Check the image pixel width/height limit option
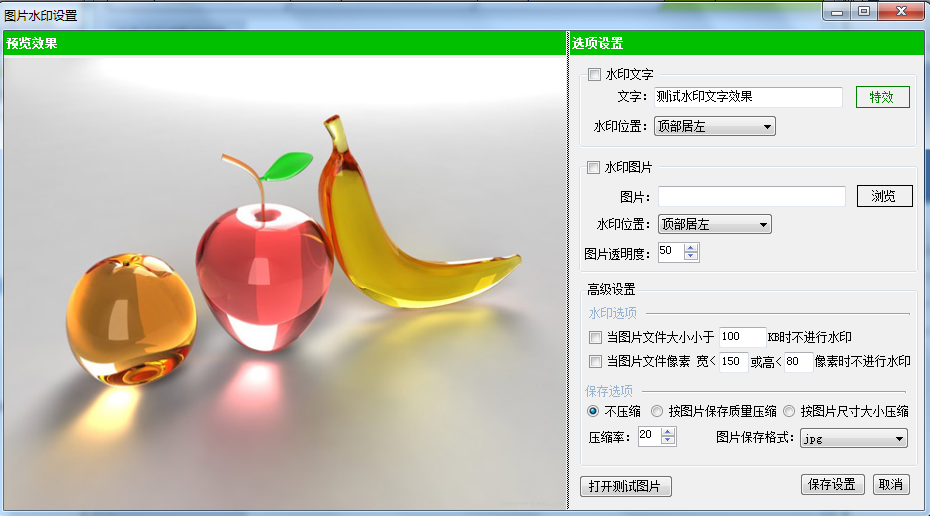This screenshot has height=516, width=930. [595, 362]
